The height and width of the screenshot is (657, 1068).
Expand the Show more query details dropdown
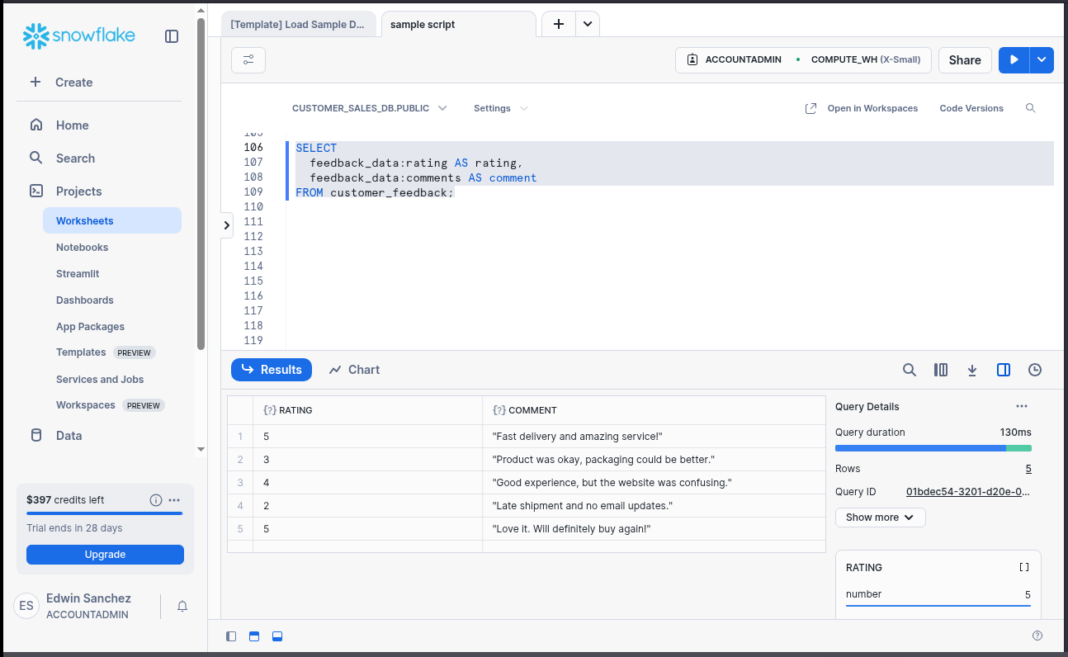879,517
